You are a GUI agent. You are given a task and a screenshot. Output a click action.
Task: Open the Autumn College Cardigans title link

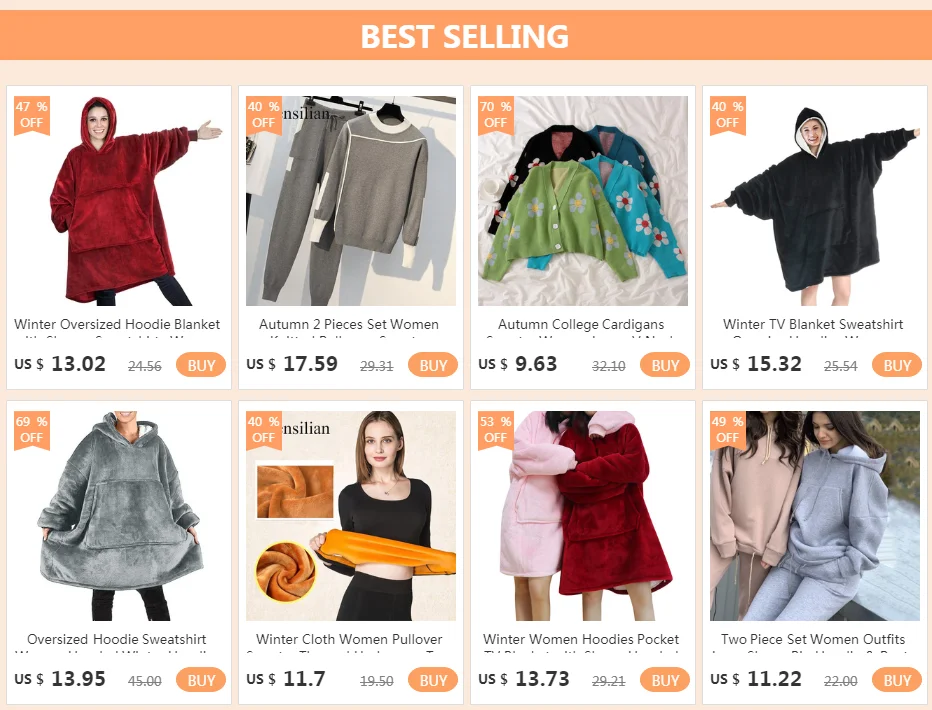tap(581, 324)
